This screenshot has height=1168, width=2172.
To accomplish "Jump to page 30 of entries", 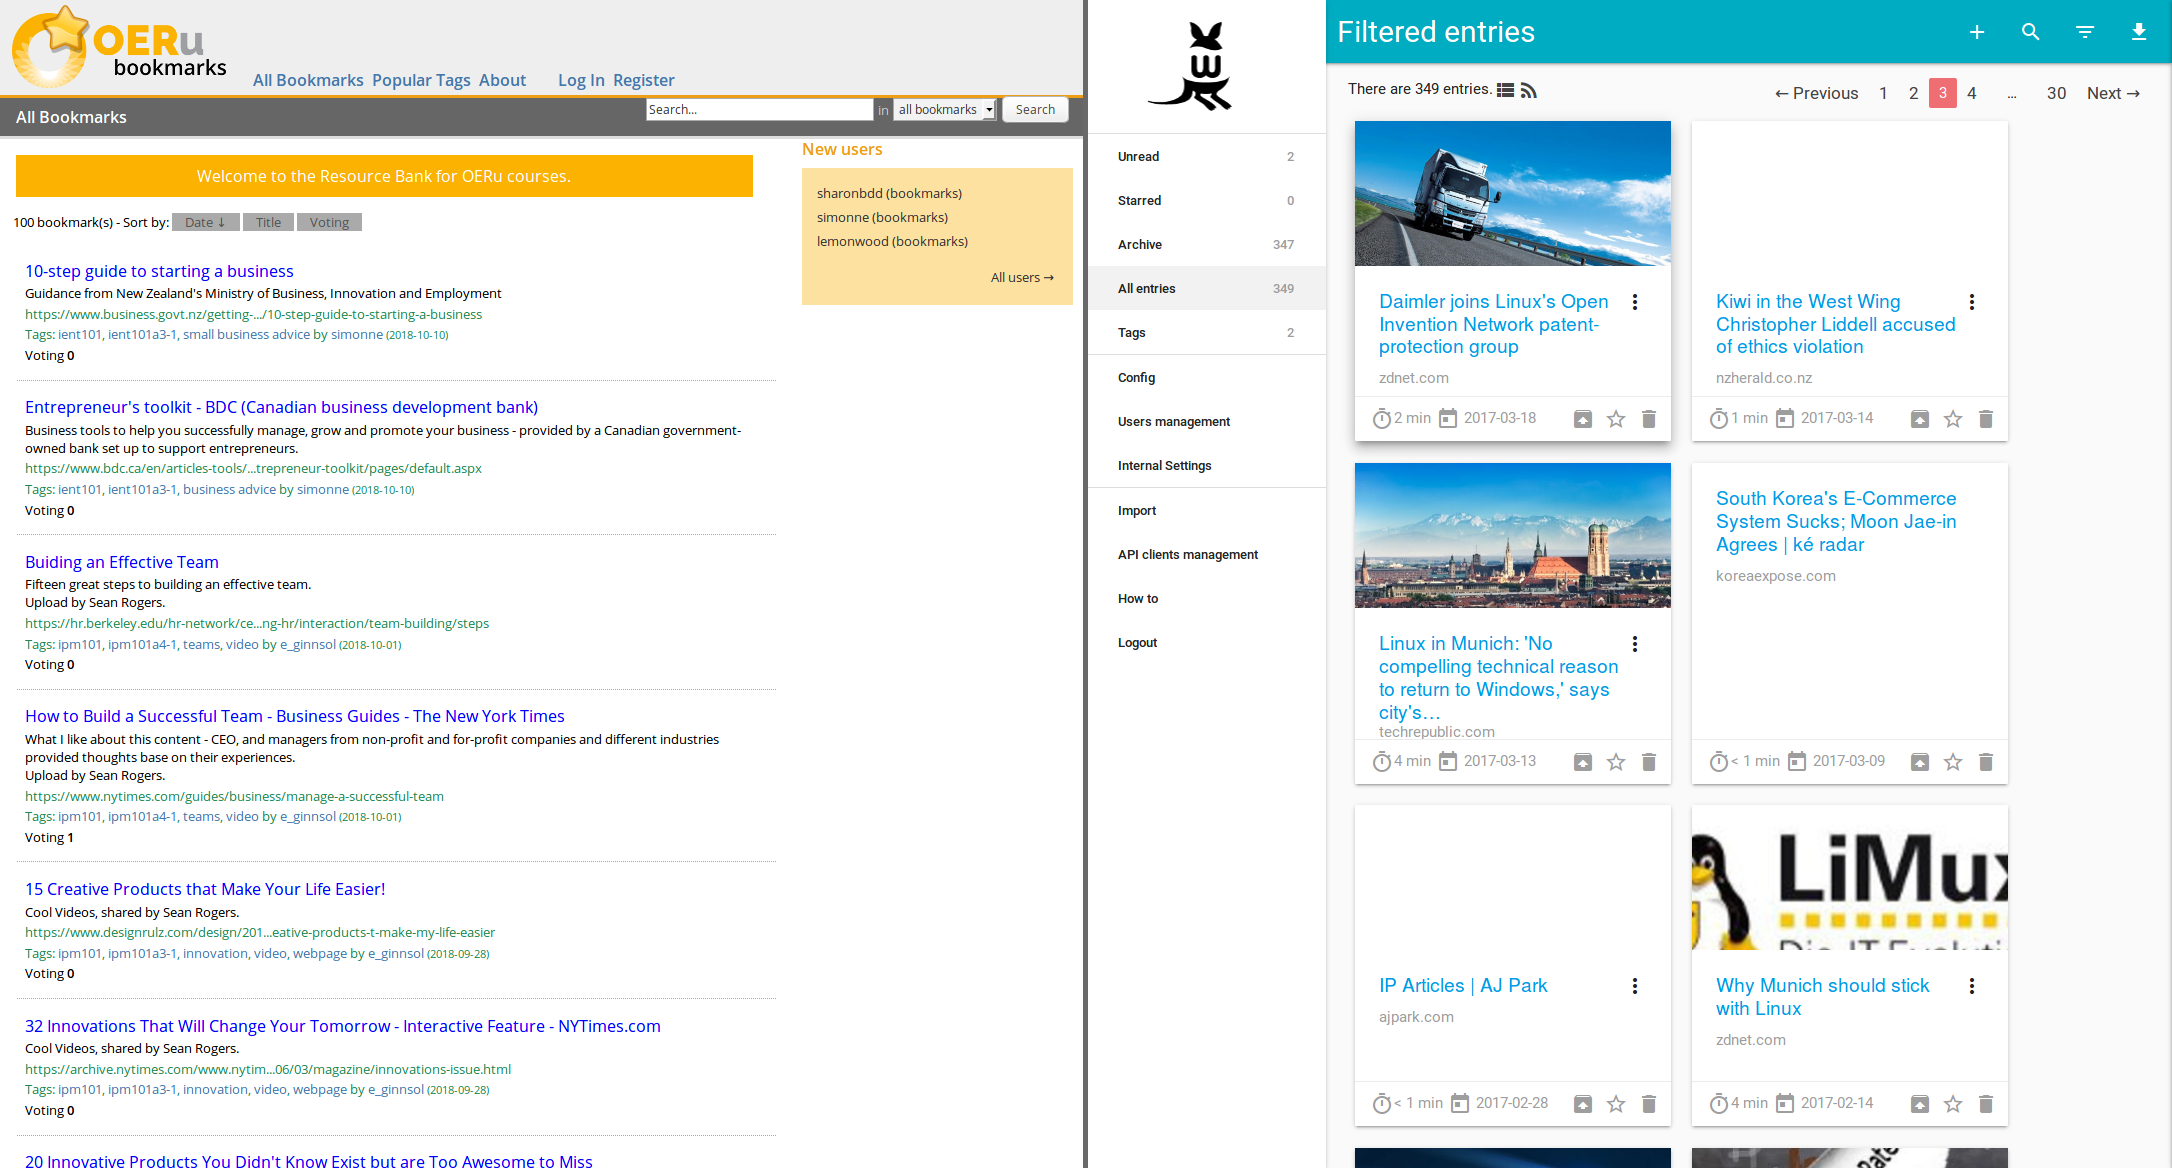I will coord(2056,93).
